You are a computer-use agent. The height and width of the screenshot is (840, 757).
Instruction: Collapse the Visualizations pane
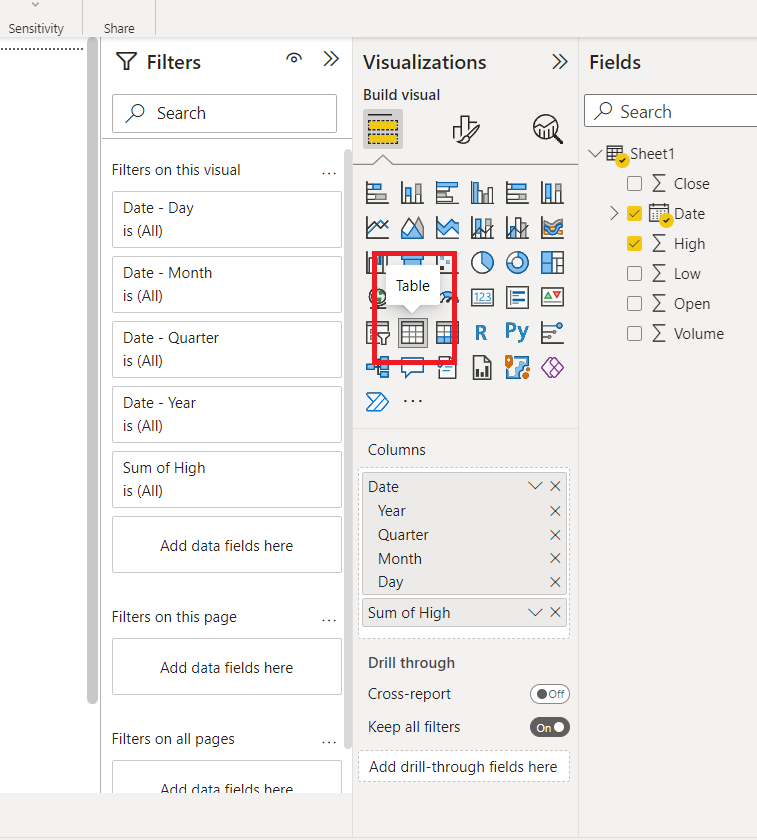point(559,62)
